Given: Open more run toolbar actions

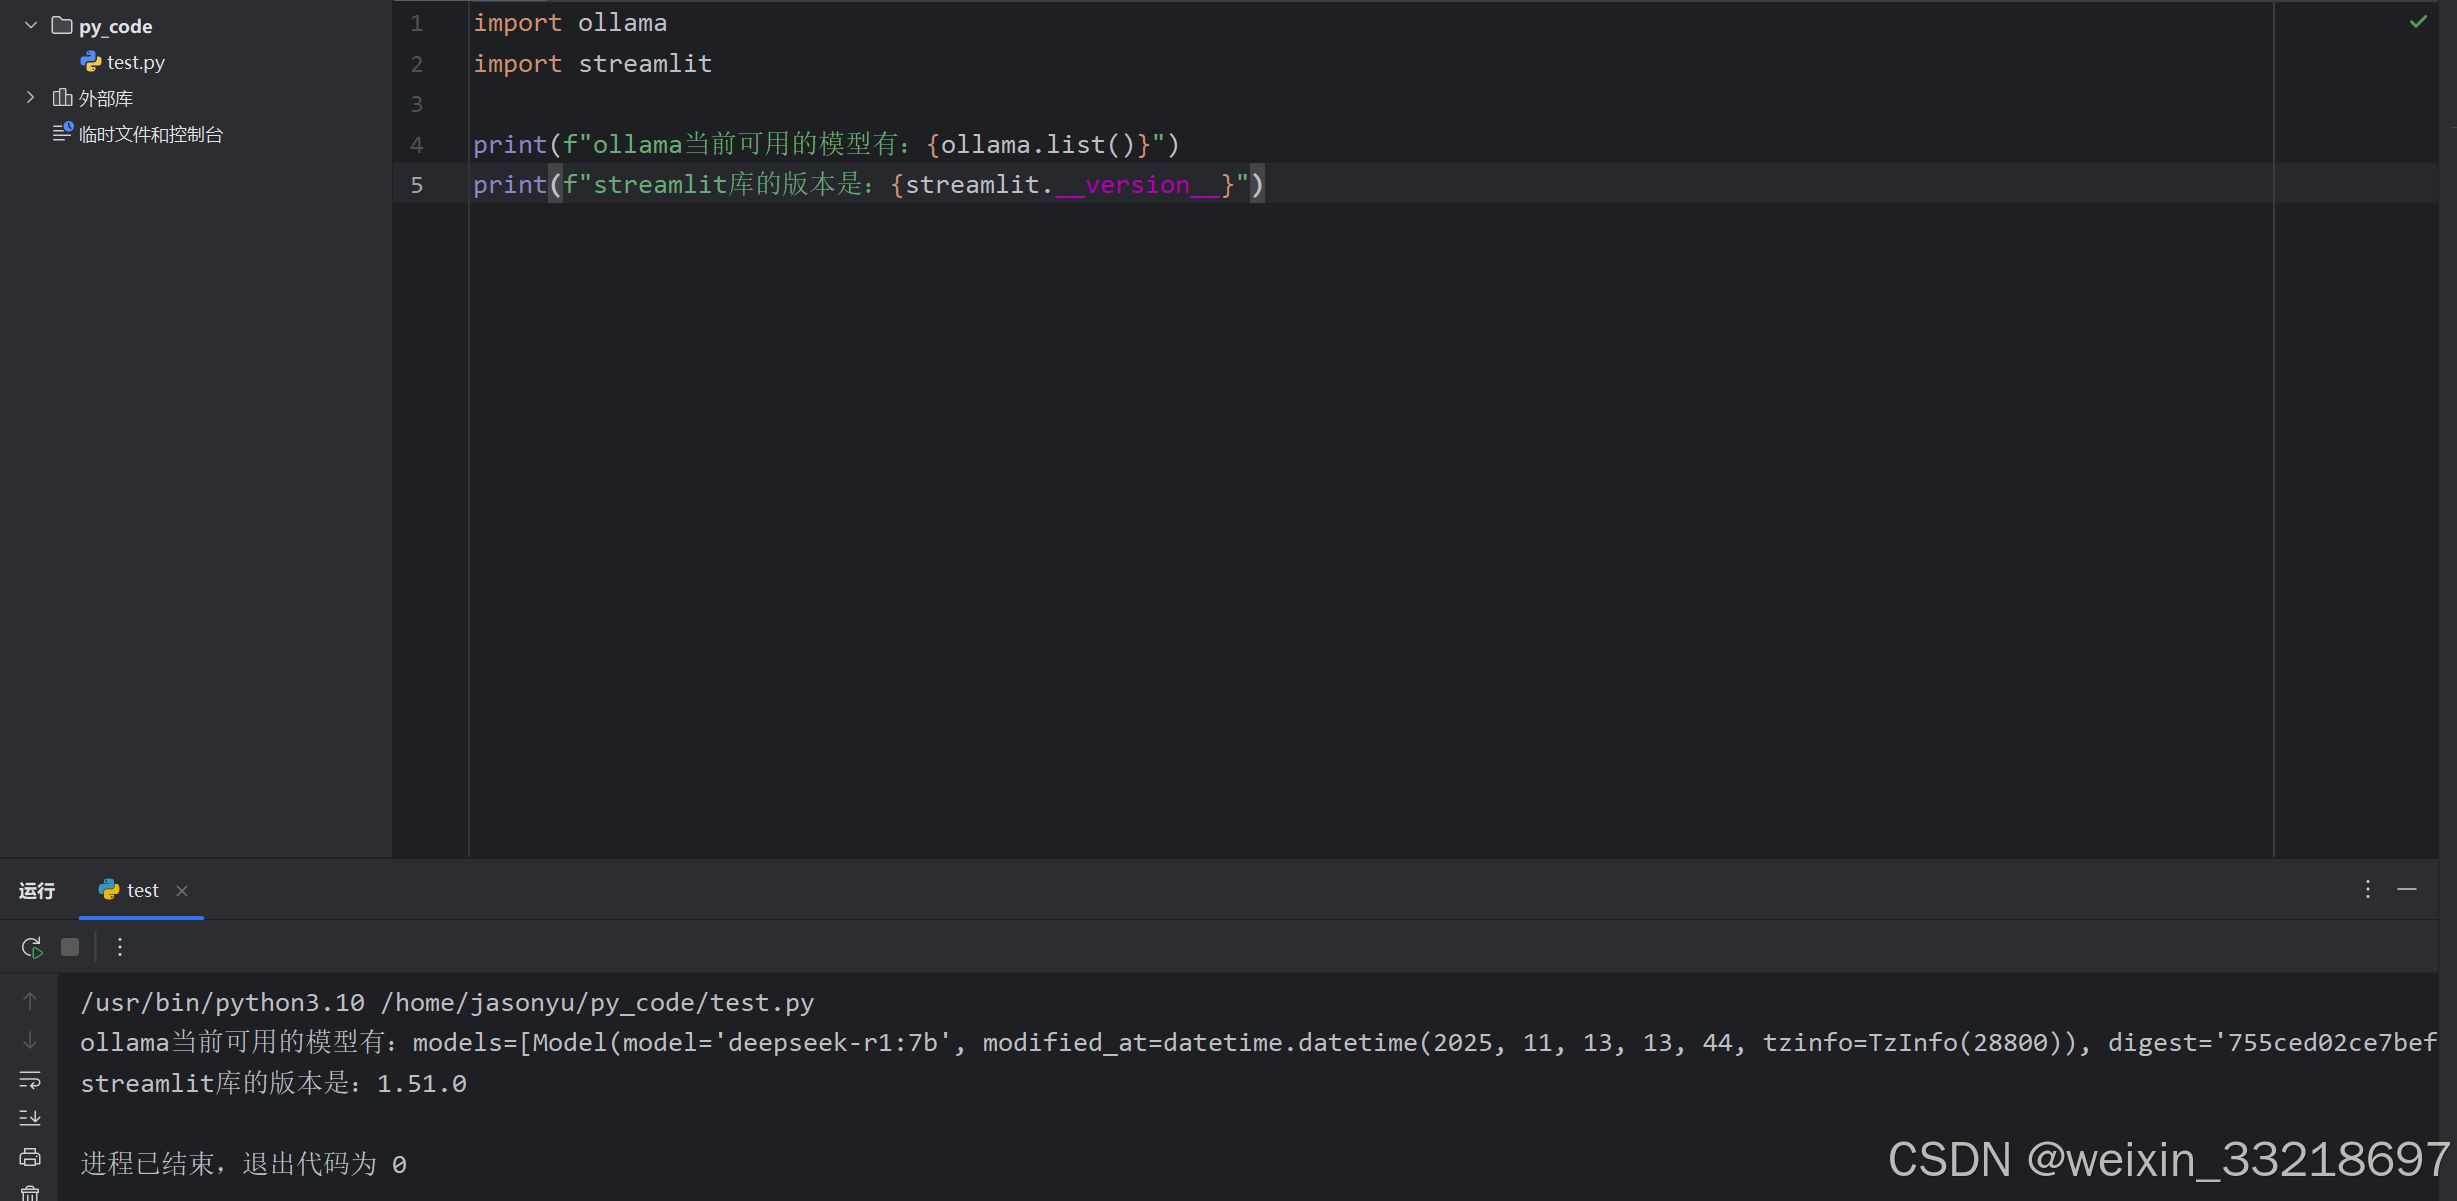Looking at the screenshot, I should [x=120, y=947].
